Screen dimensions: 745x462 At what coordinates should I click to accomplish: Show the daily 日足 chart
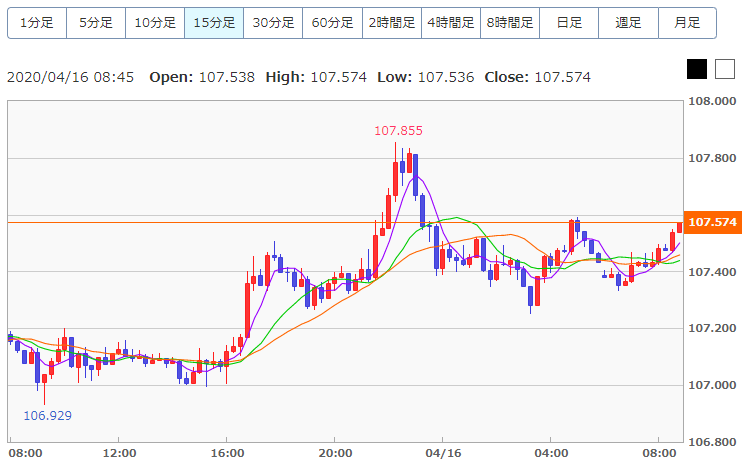pos(569,22)
